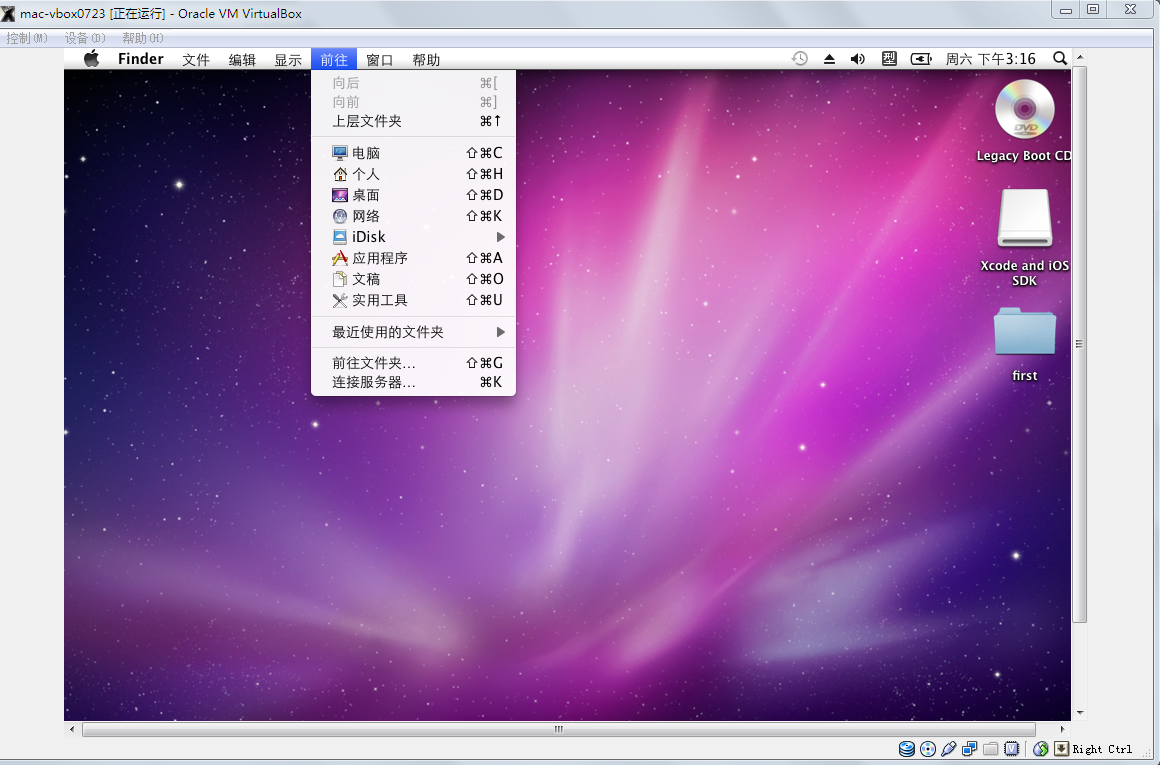Screen dimensions: 1160x765
Task: Click VirtualBox USB devices status icon
Action: tap(948, 749)
